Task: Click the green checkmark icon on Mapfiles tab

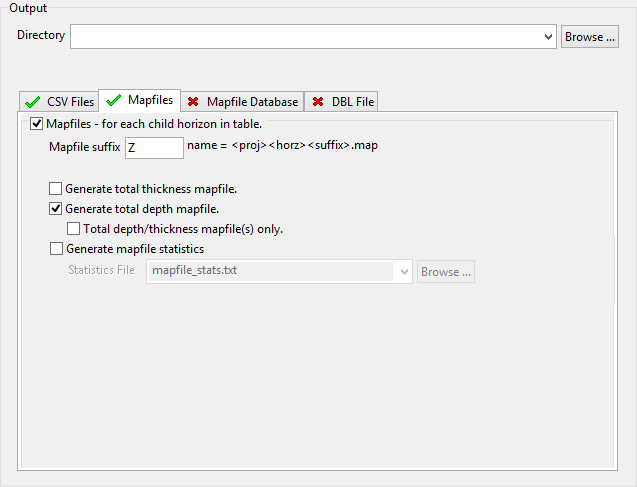Action: click(x=114, y=100)
